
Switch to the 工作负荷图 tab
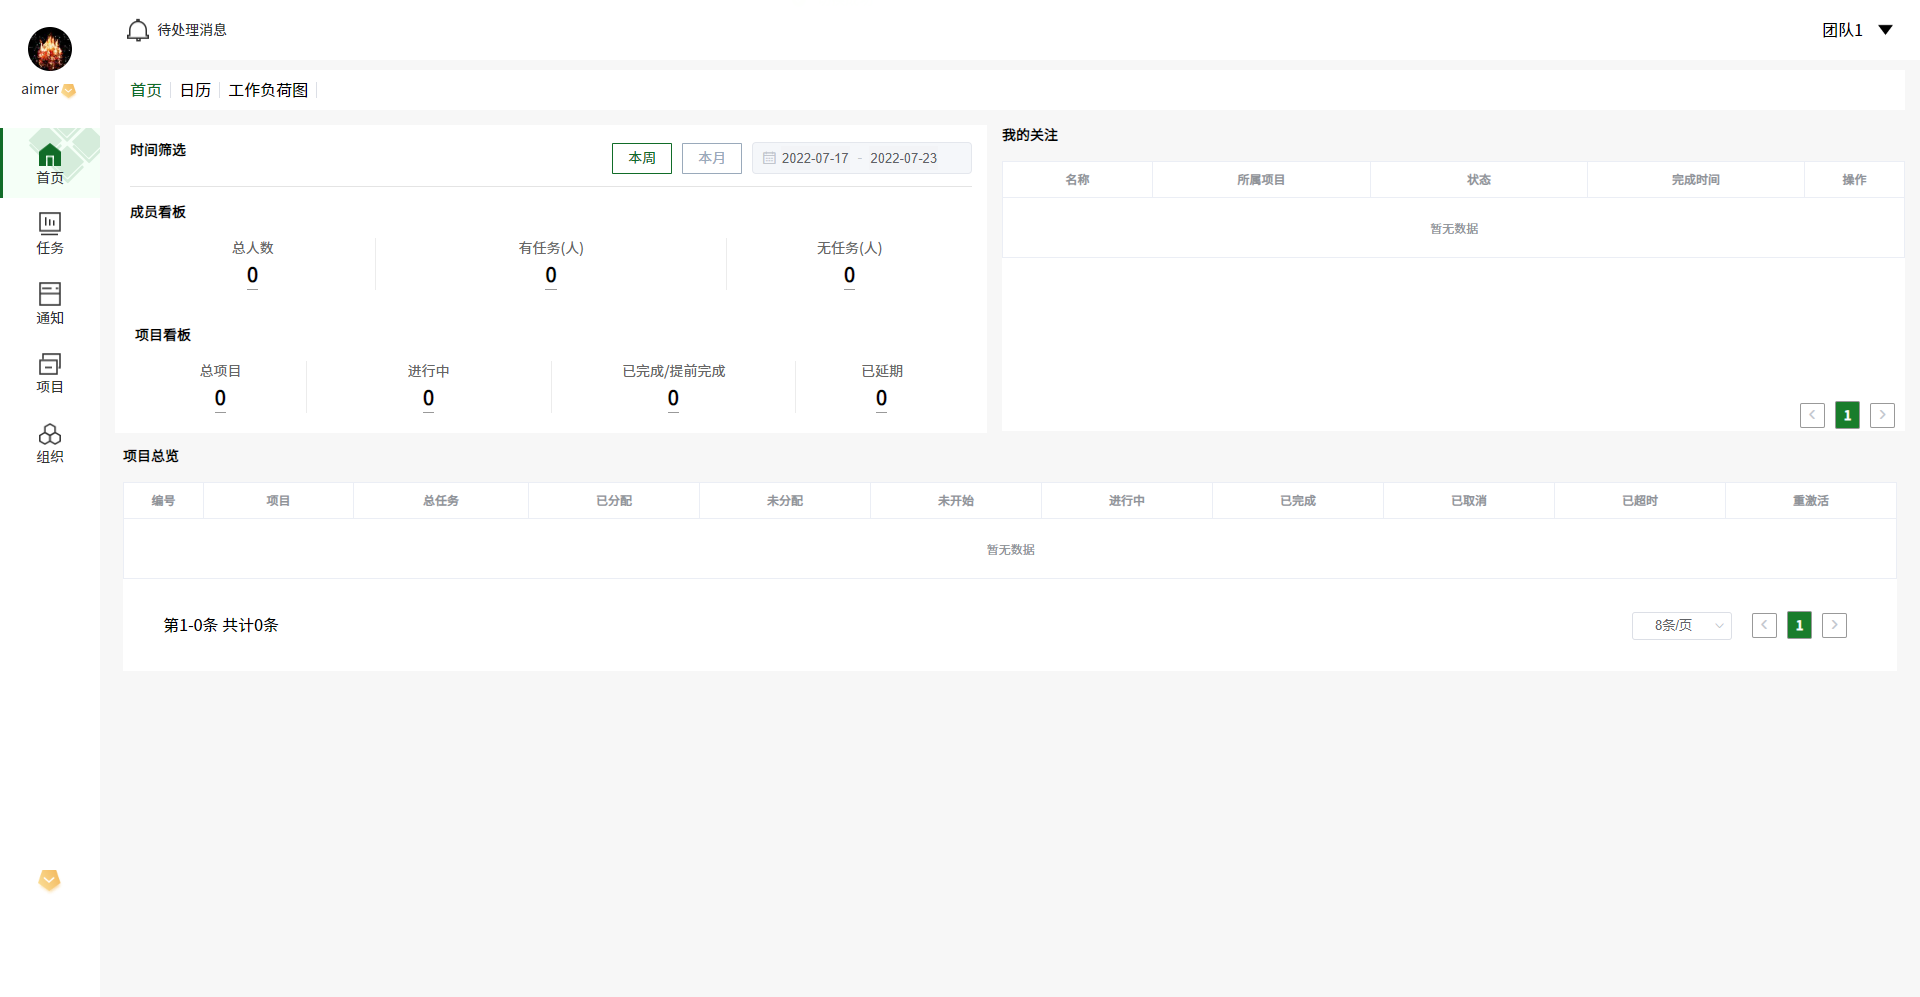(268, 90)
